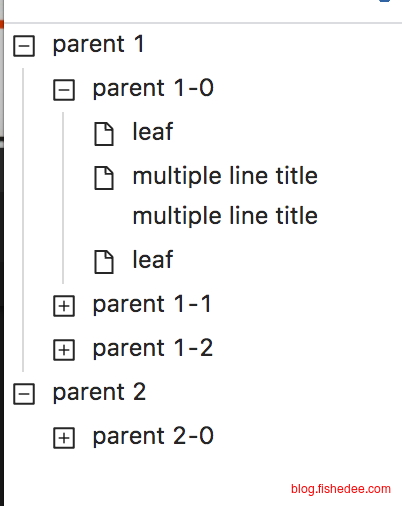The width and height of the screenshot is (402, 506).
Task: Expand the parent 2-0 node
Action: coord(64,438)
